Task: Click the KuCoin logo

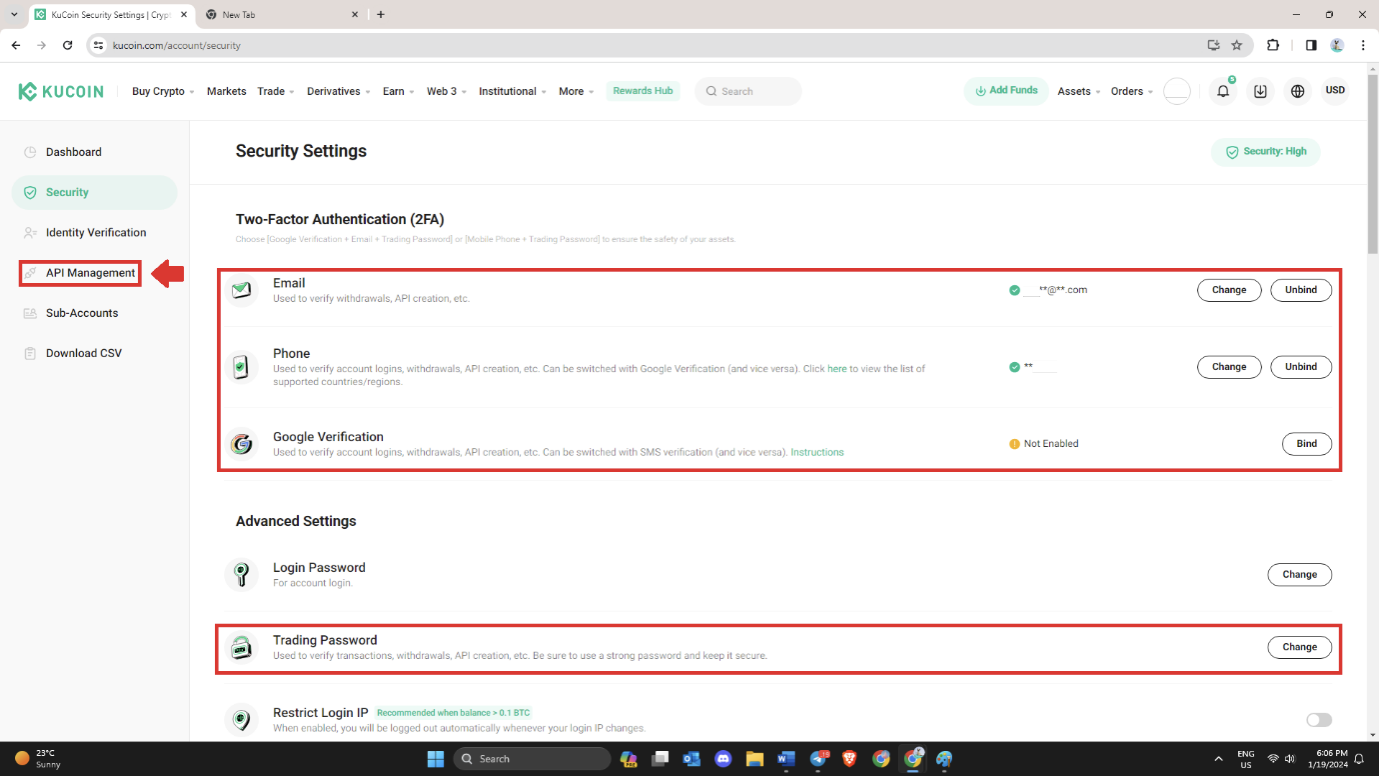Action: 60,91
